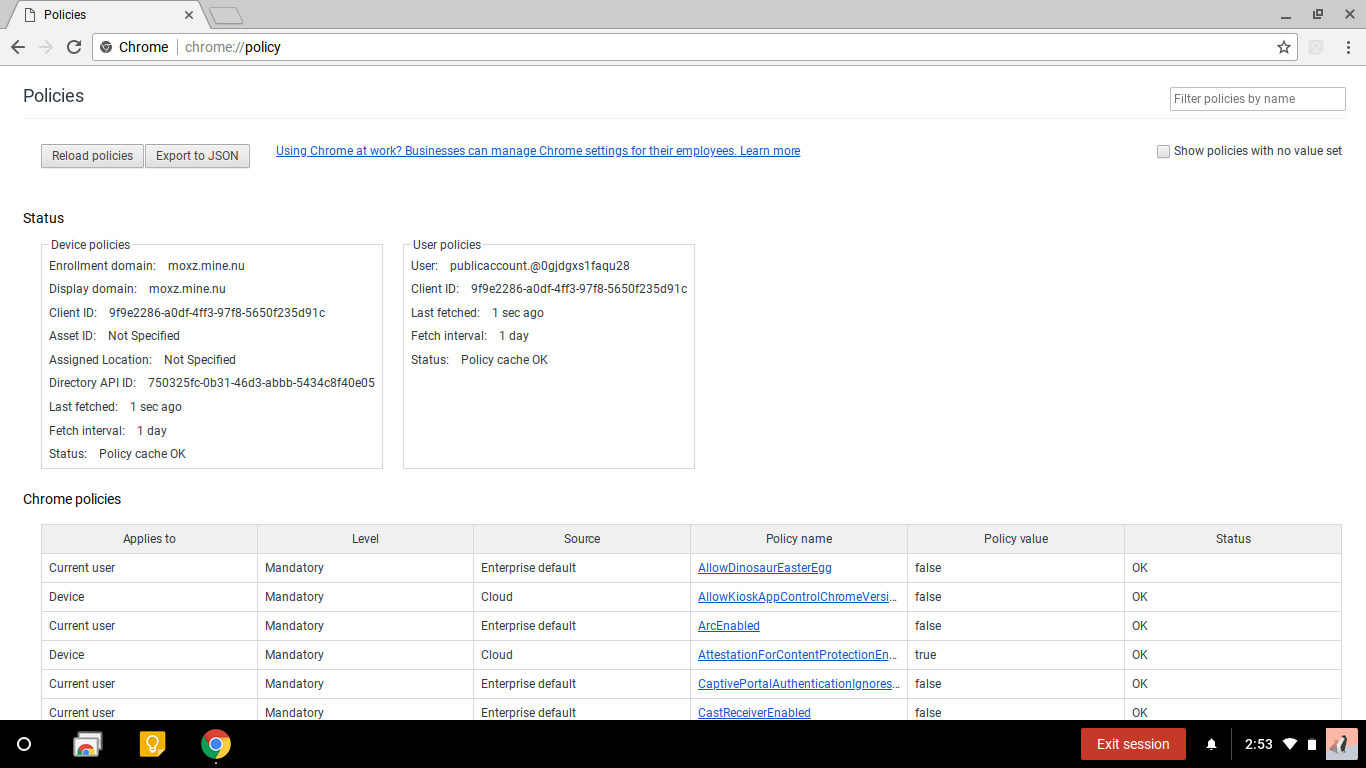Open the Web Store app on the shelf
Screen dimensions: 1366x768
pyautogui.click(x=87, y=744)
